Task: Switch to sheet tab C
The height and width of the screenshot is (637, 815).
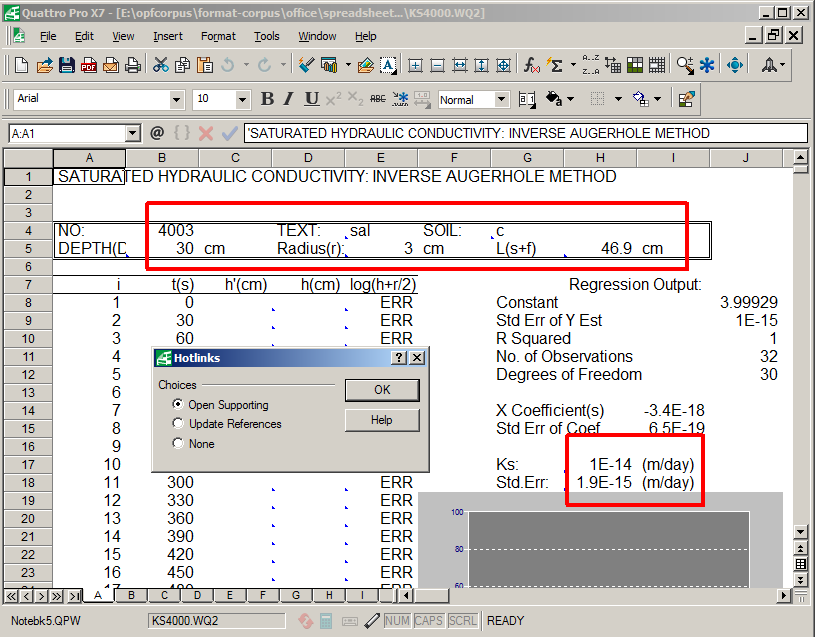Action: pyautogui.click(x=164, y=595)
